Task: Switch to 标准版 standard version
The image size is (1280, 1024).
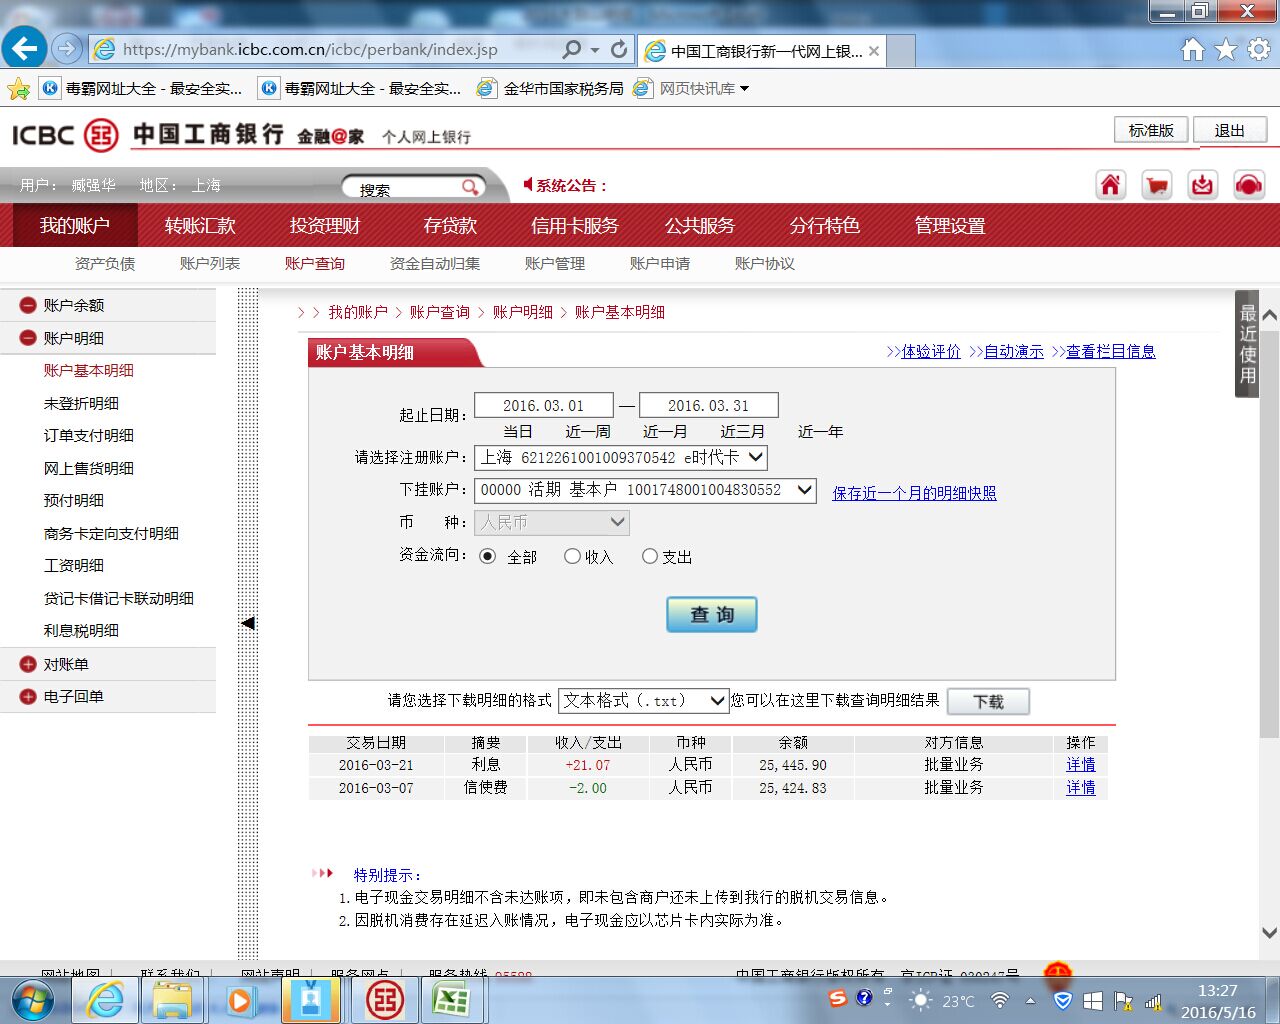Action: (1151, 130)
